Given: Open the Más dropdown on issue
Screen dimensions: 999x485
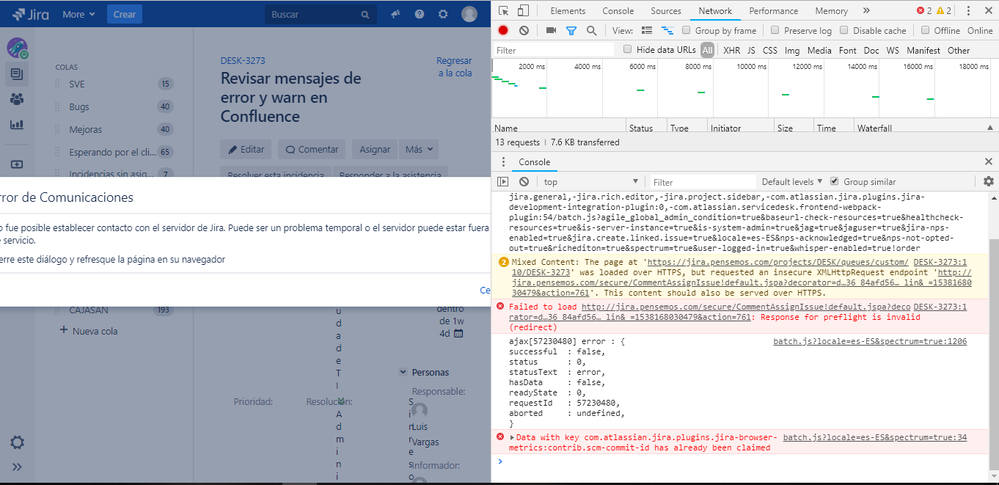Looking at the screenshot, I should tap(419, 149).
